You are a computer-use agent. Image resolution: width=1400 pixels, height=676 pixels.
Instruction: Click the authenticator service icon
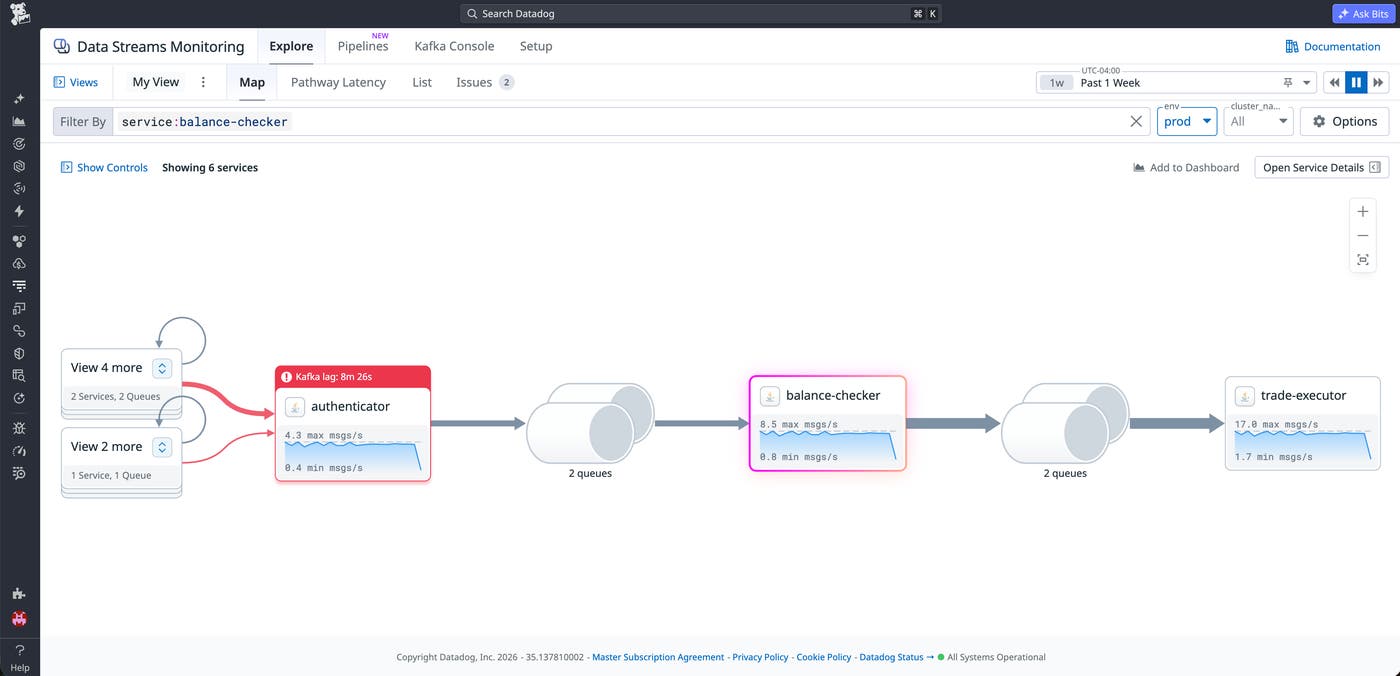295,407
